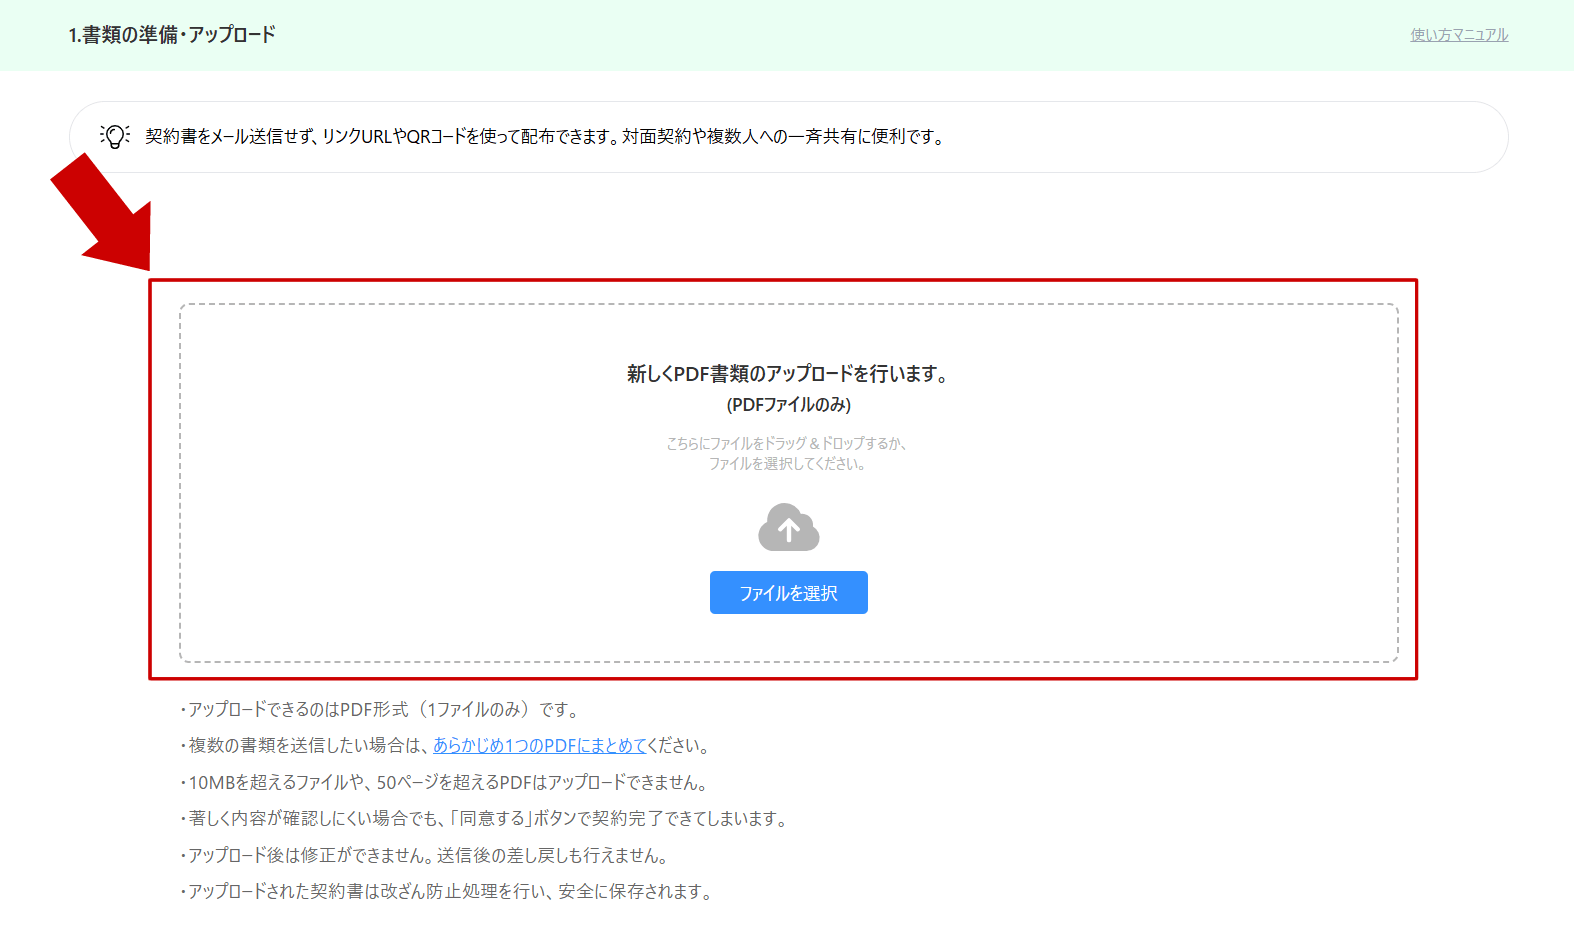Click the note about 10MBを超えるファイル
Screen dimensions: 1574x930
[x=445, y=783]
